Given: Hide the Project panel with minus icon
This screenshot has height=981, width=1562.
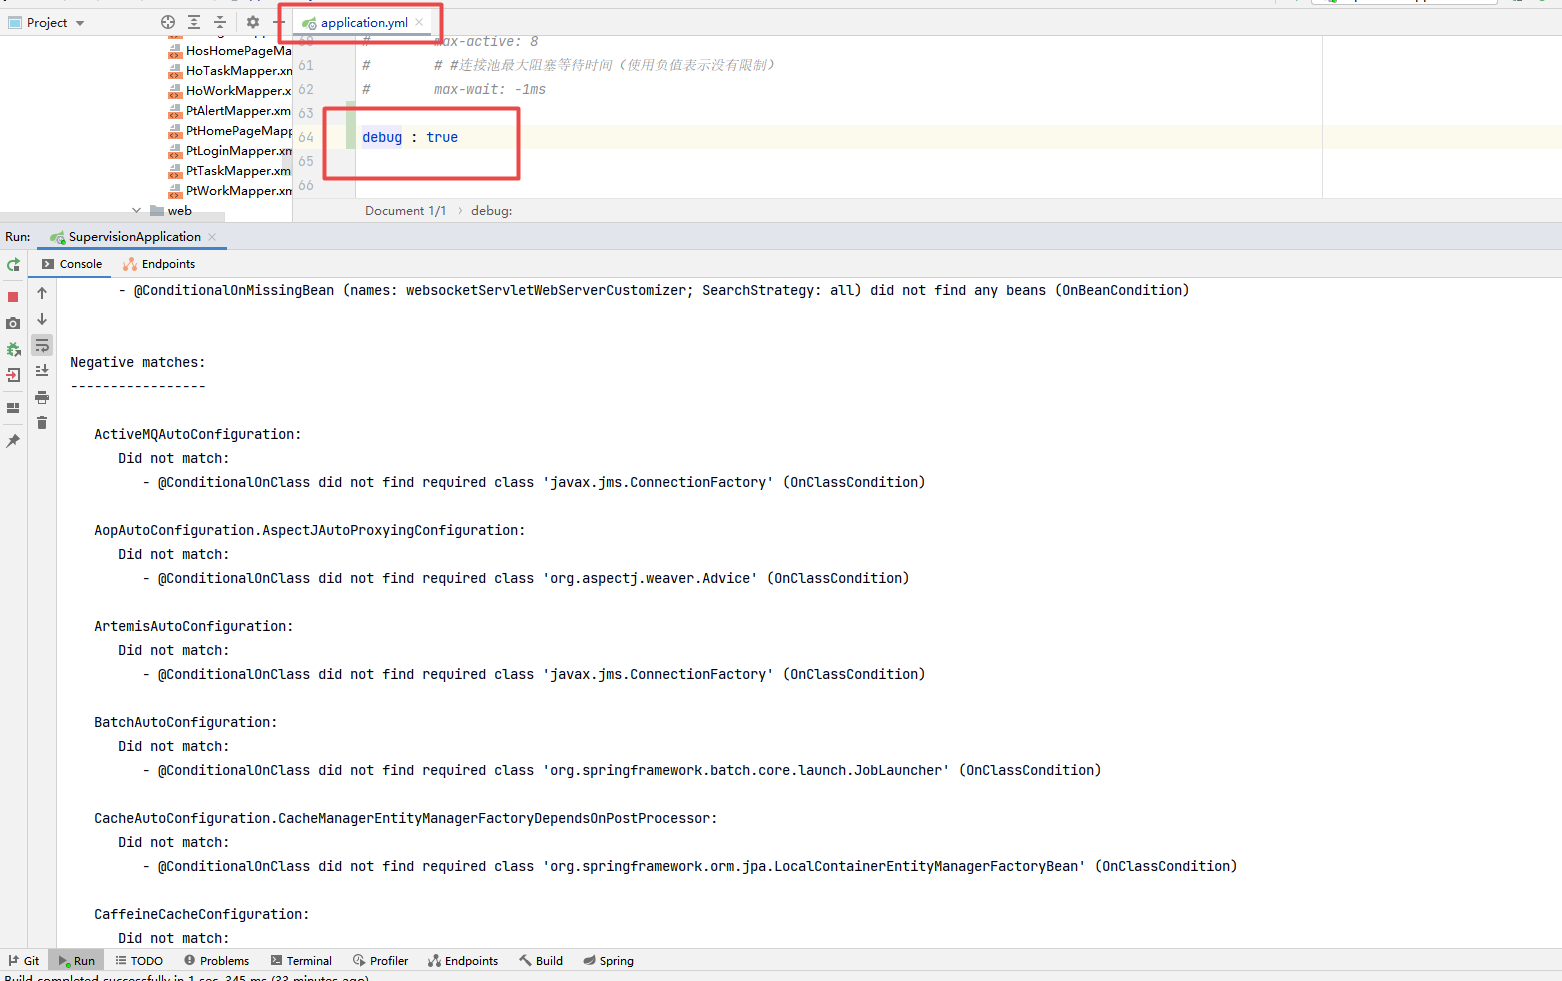Looking at the screenshot, I should 279,22.
